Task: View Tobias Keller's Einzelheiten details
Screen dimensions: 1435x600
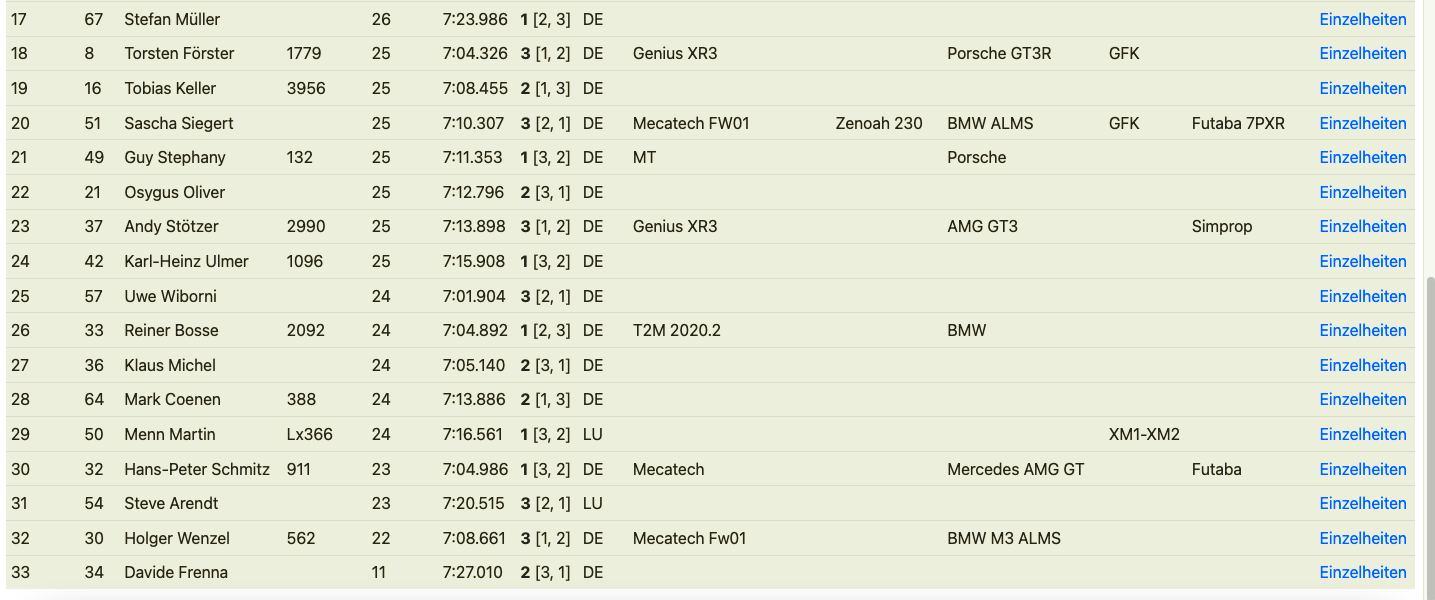Action: [1362, 88]
